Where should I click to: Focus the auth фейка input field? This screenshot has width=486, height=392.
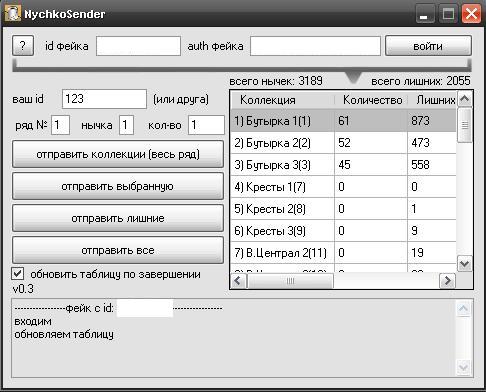pyautogui.click(x=315, y=46)
